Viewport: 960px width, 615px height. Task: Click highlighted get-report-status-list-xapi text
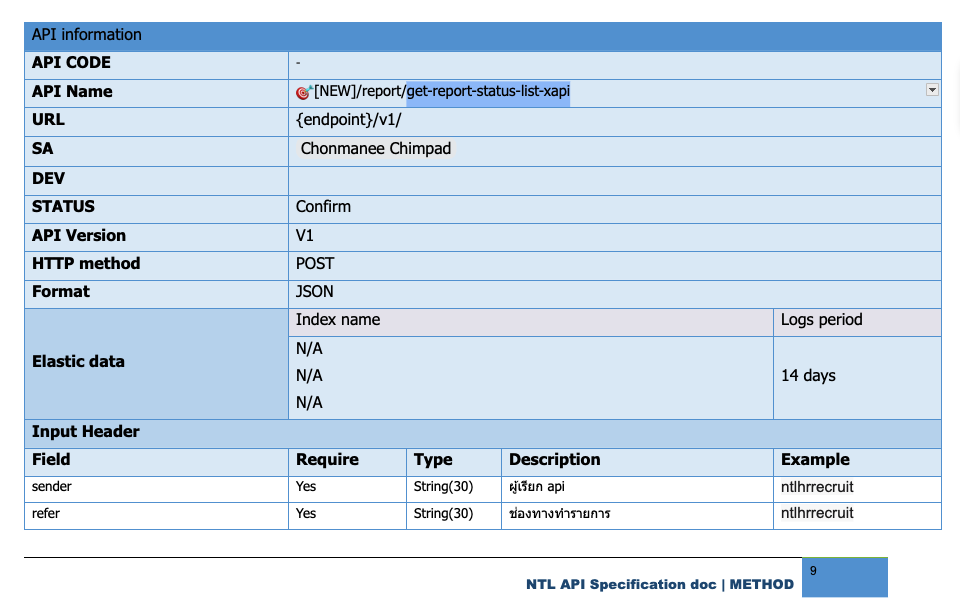click(487, 92)
